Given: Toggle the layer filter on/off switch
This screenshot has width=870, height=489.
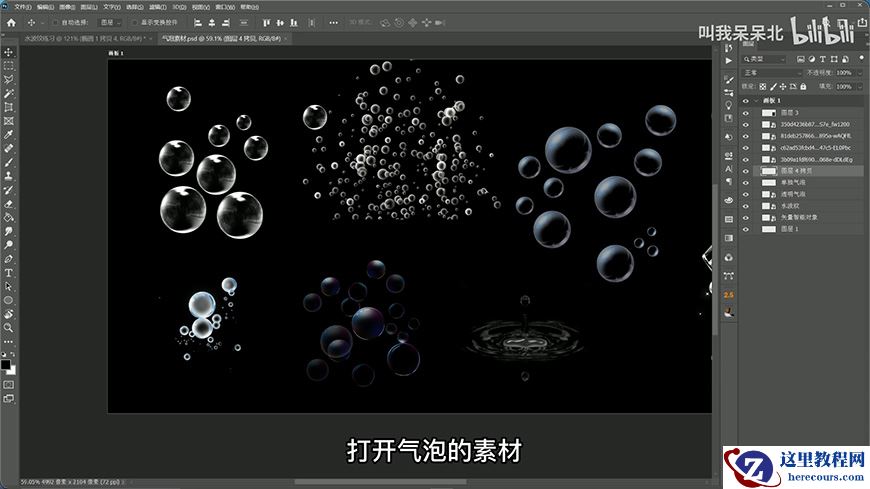Looking at the screenshot, I should (x=861, y=58).
